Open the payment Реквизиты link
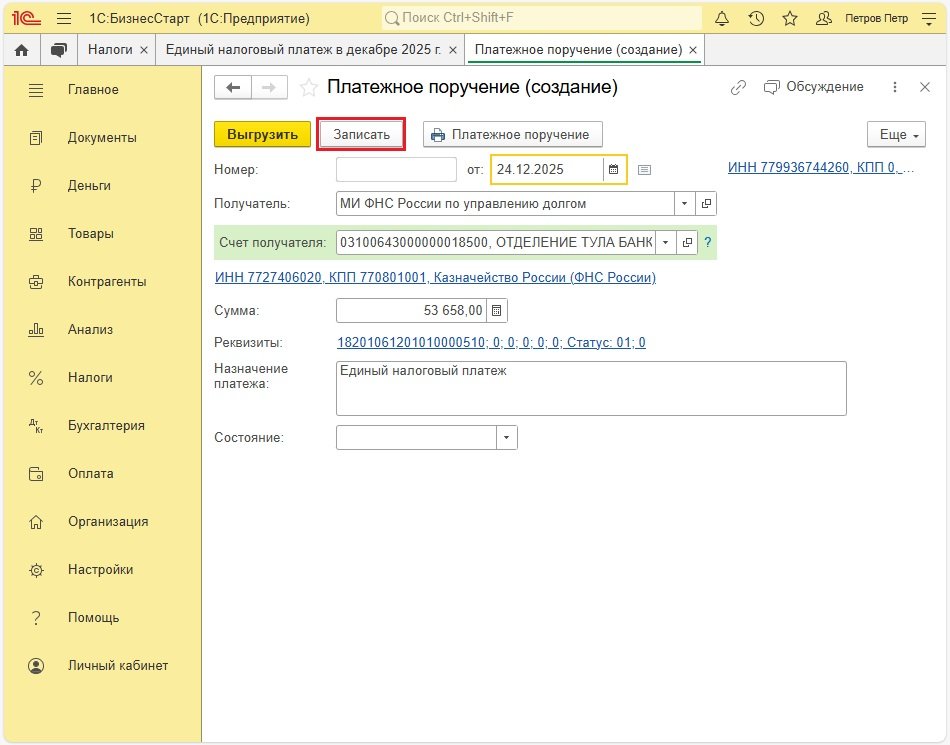This screenshot has height=745, width=950. coord(491,343)
